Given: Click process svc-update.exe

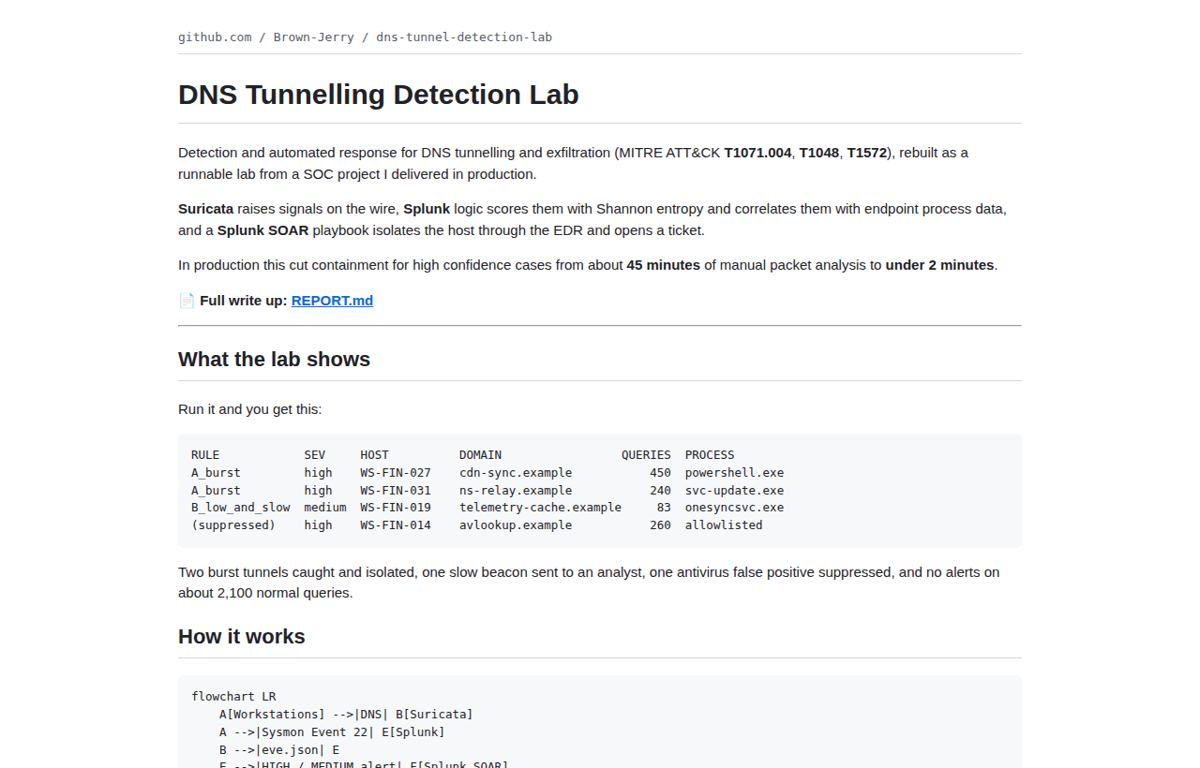Looking at the screenshot, I should [735, 491].
